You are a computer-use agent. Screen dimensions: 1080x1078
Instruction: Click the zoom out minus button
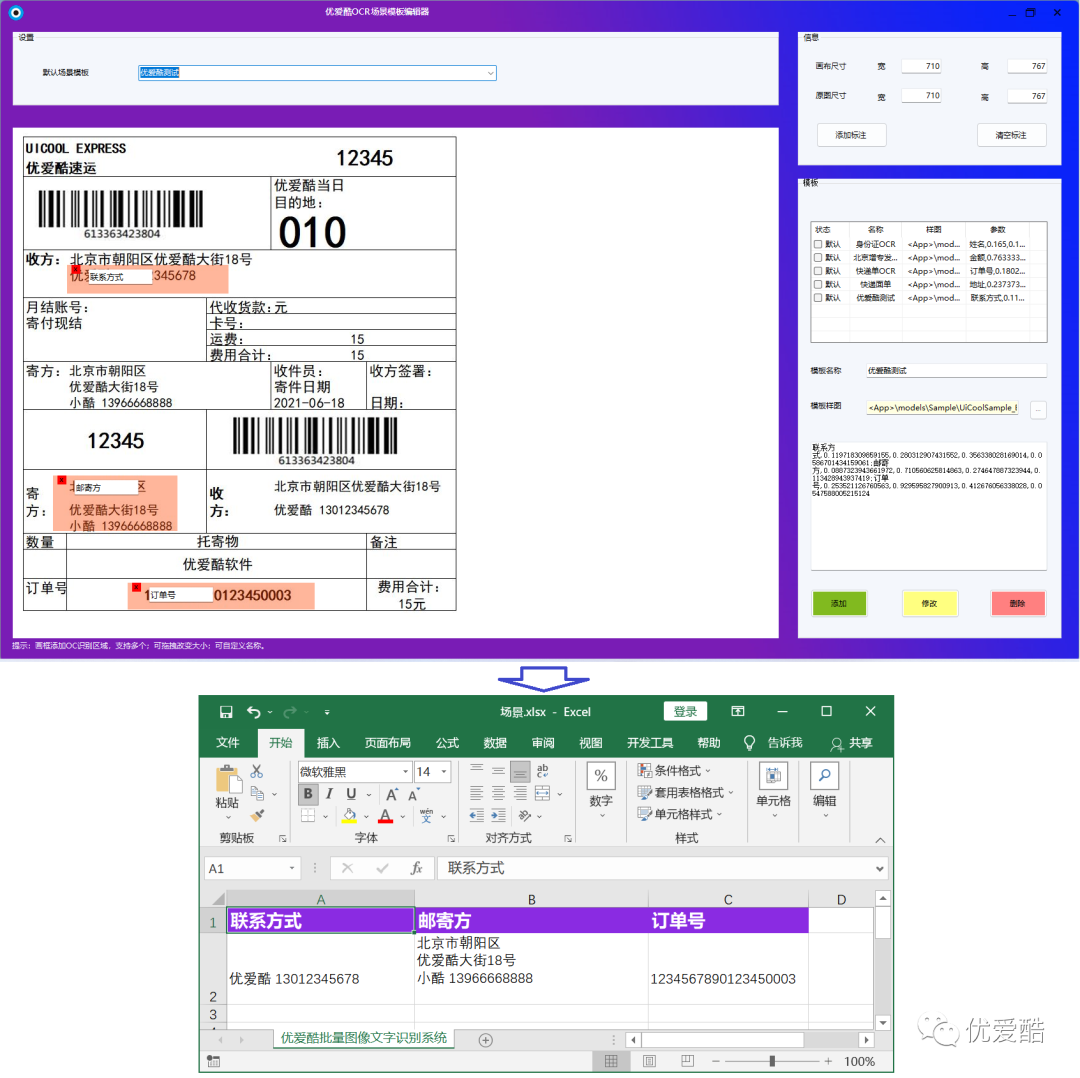(716, 1061)
